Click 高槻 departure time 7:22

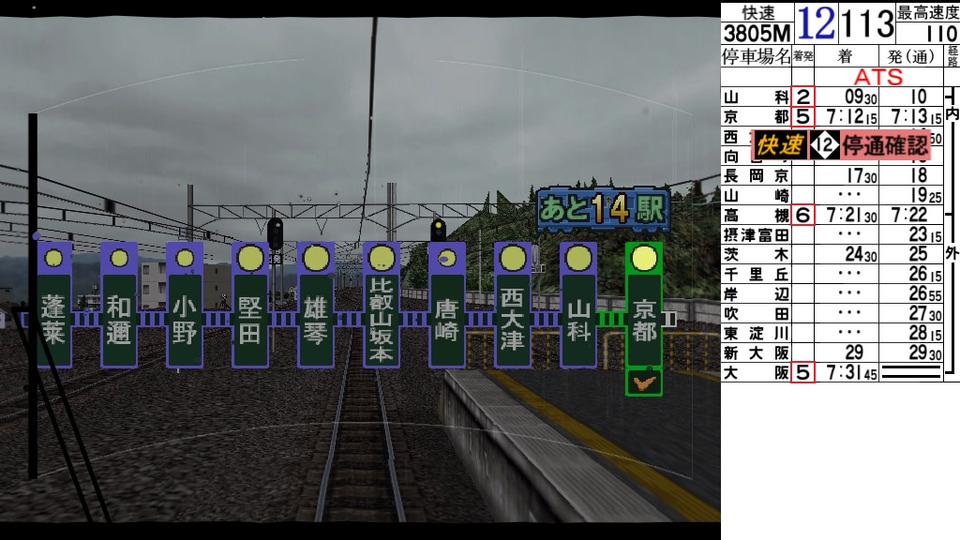pyautogui.click(x=909, y=215)
